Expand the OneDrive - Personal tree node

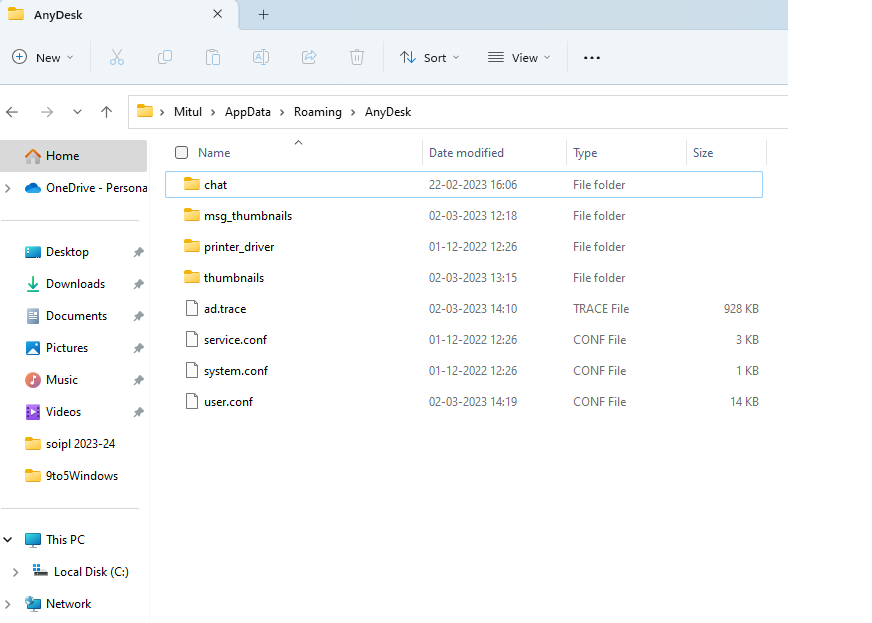pyautogui.click(x=8, y=189)
